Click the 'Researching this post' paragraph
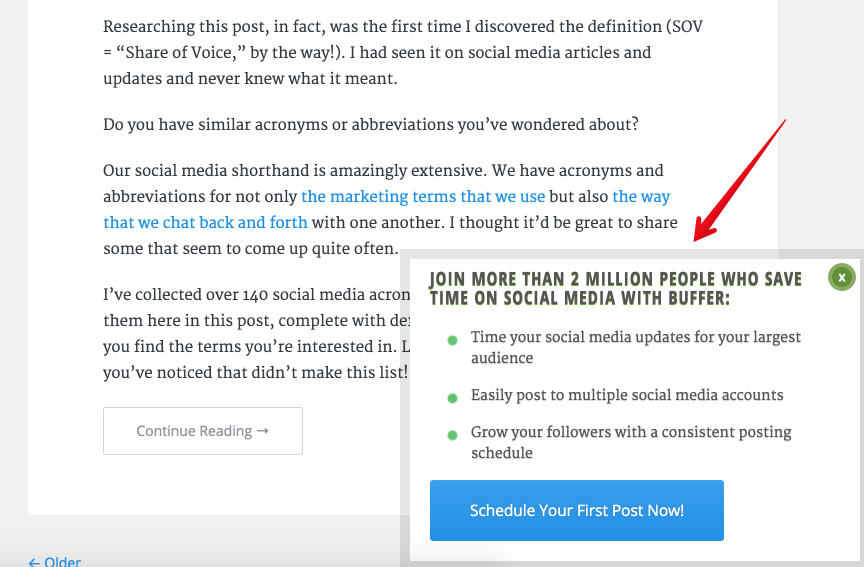864x567 pixels. click(x=403, y=52)
